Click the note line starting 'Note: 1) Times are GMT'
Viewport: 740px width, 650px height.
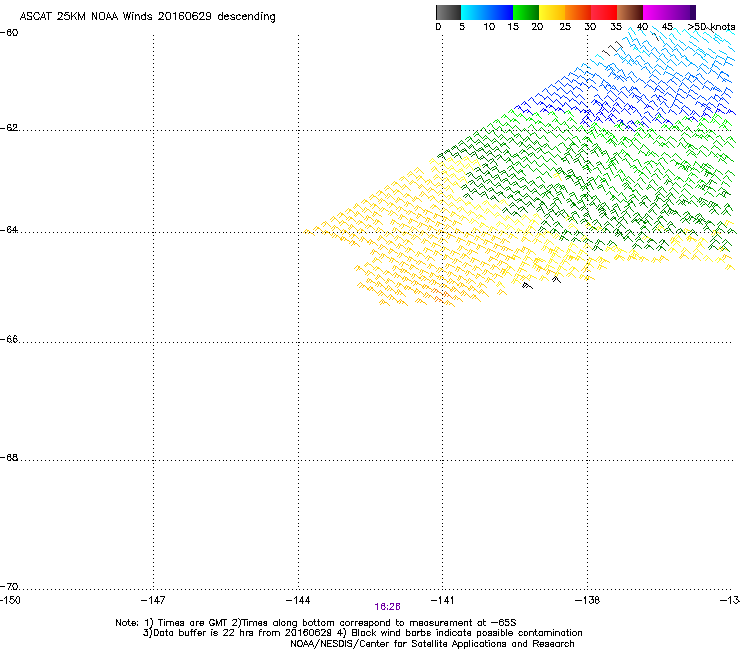[316, 623]
